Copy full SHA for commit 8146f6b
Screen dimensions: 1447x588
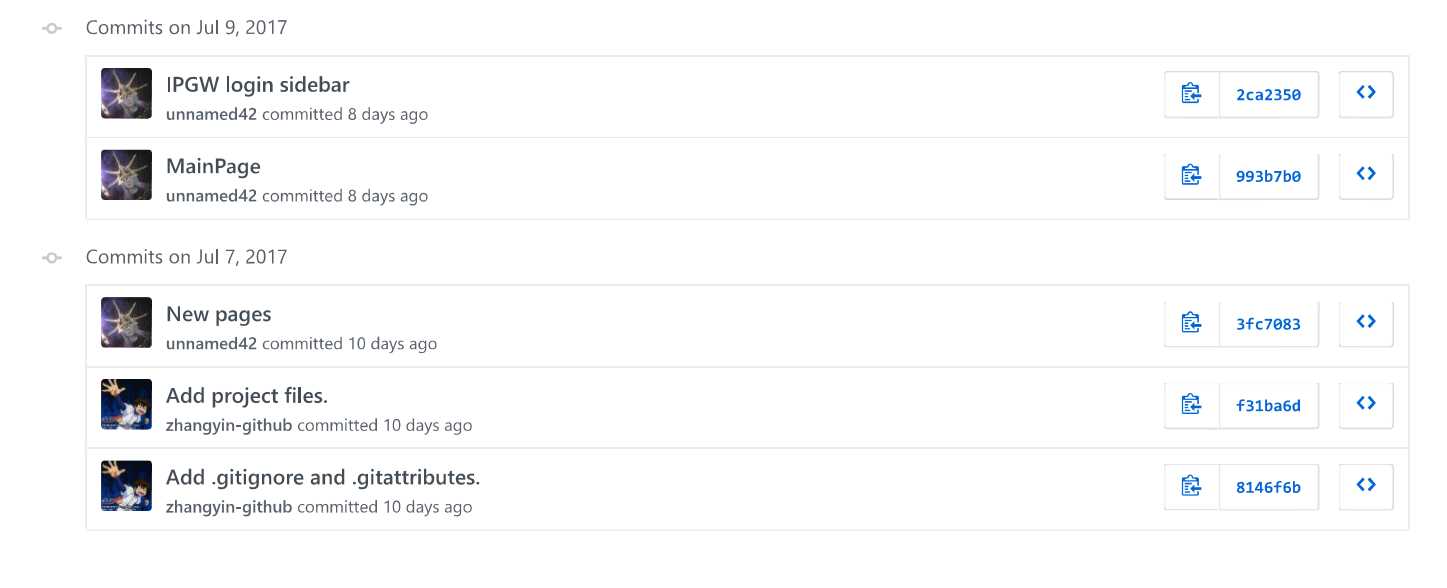pyautogui.click(x=1191, y=487)
